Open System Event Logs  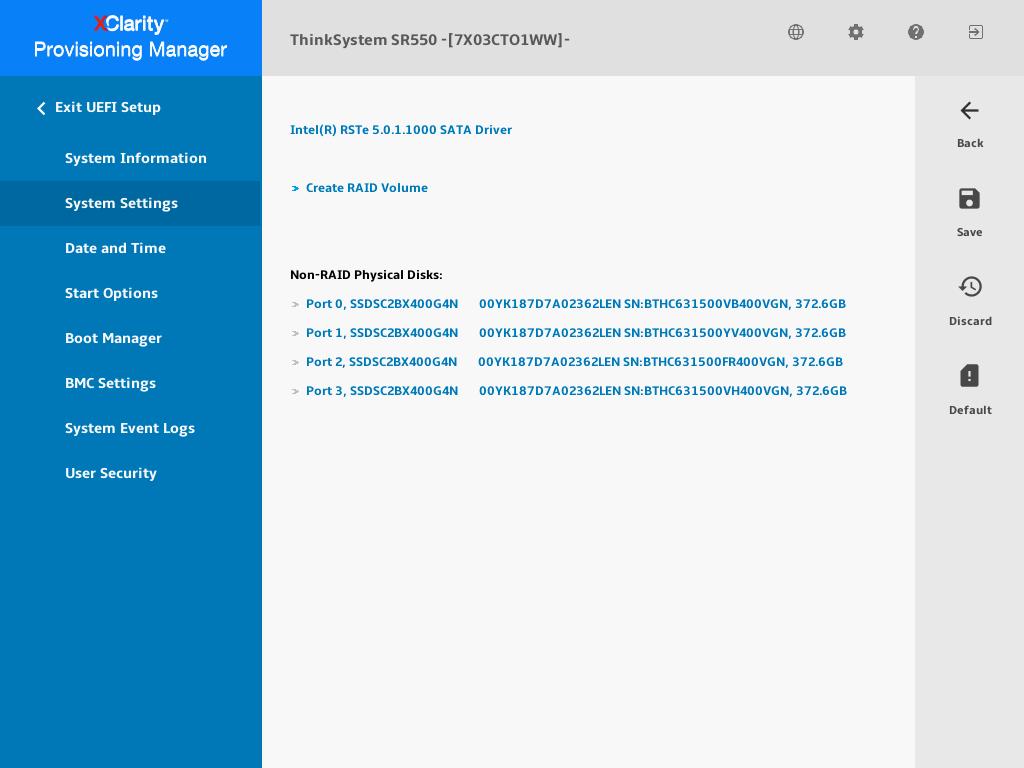pyautogui.click(x=130, y=428)
